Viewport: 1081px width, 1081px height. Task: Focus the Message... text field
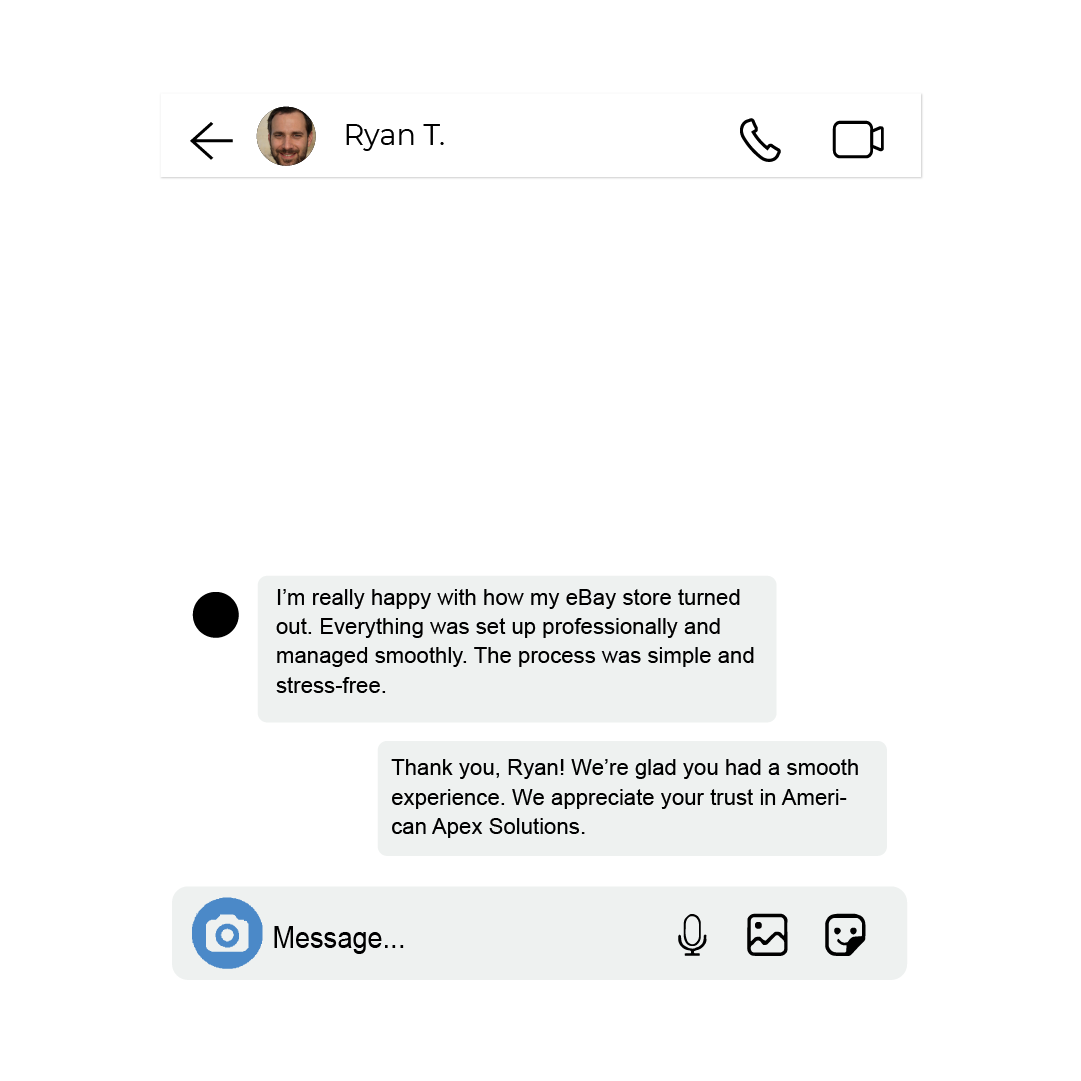pyautogui.click(x=469, y=938)
